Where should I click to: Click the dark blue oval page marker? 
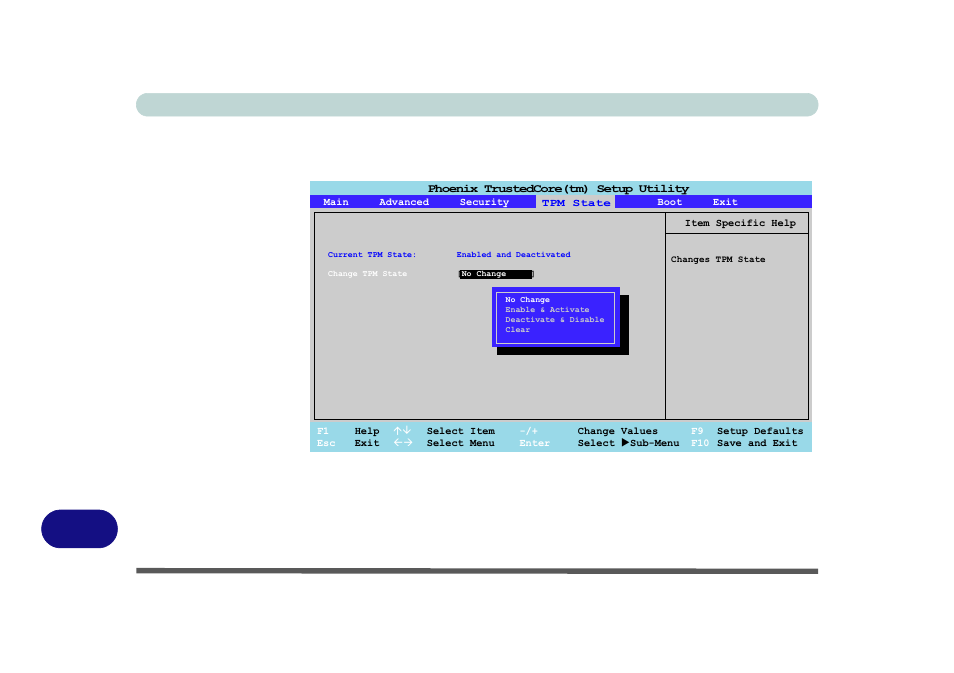[x=80, y=529]
